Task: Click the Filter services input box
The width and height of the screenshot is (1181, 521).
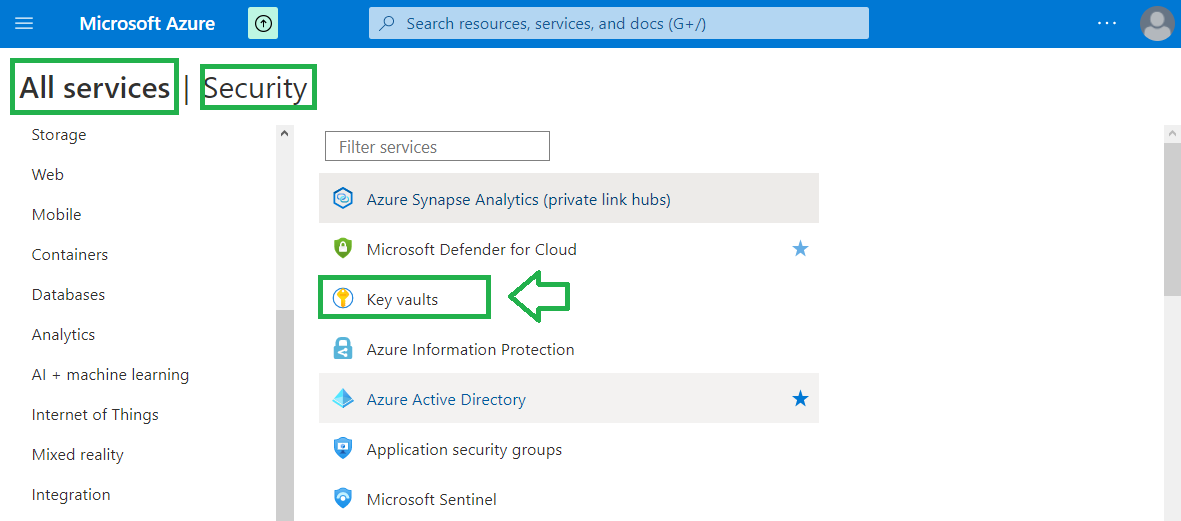Action: click(x=437, y=146)
